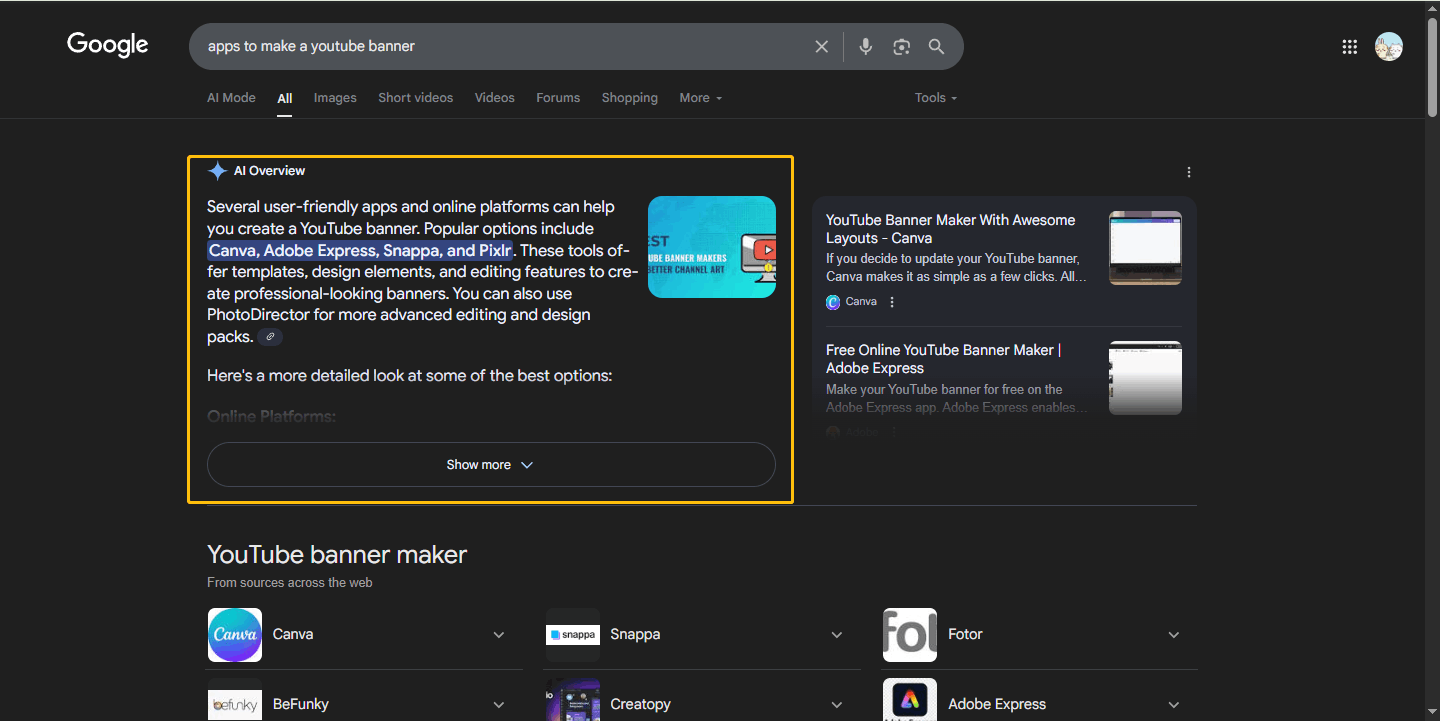Screen dimensions: 1440x721
Task: Expand the Fotor row chevron
Action: tap(1174, 635)
